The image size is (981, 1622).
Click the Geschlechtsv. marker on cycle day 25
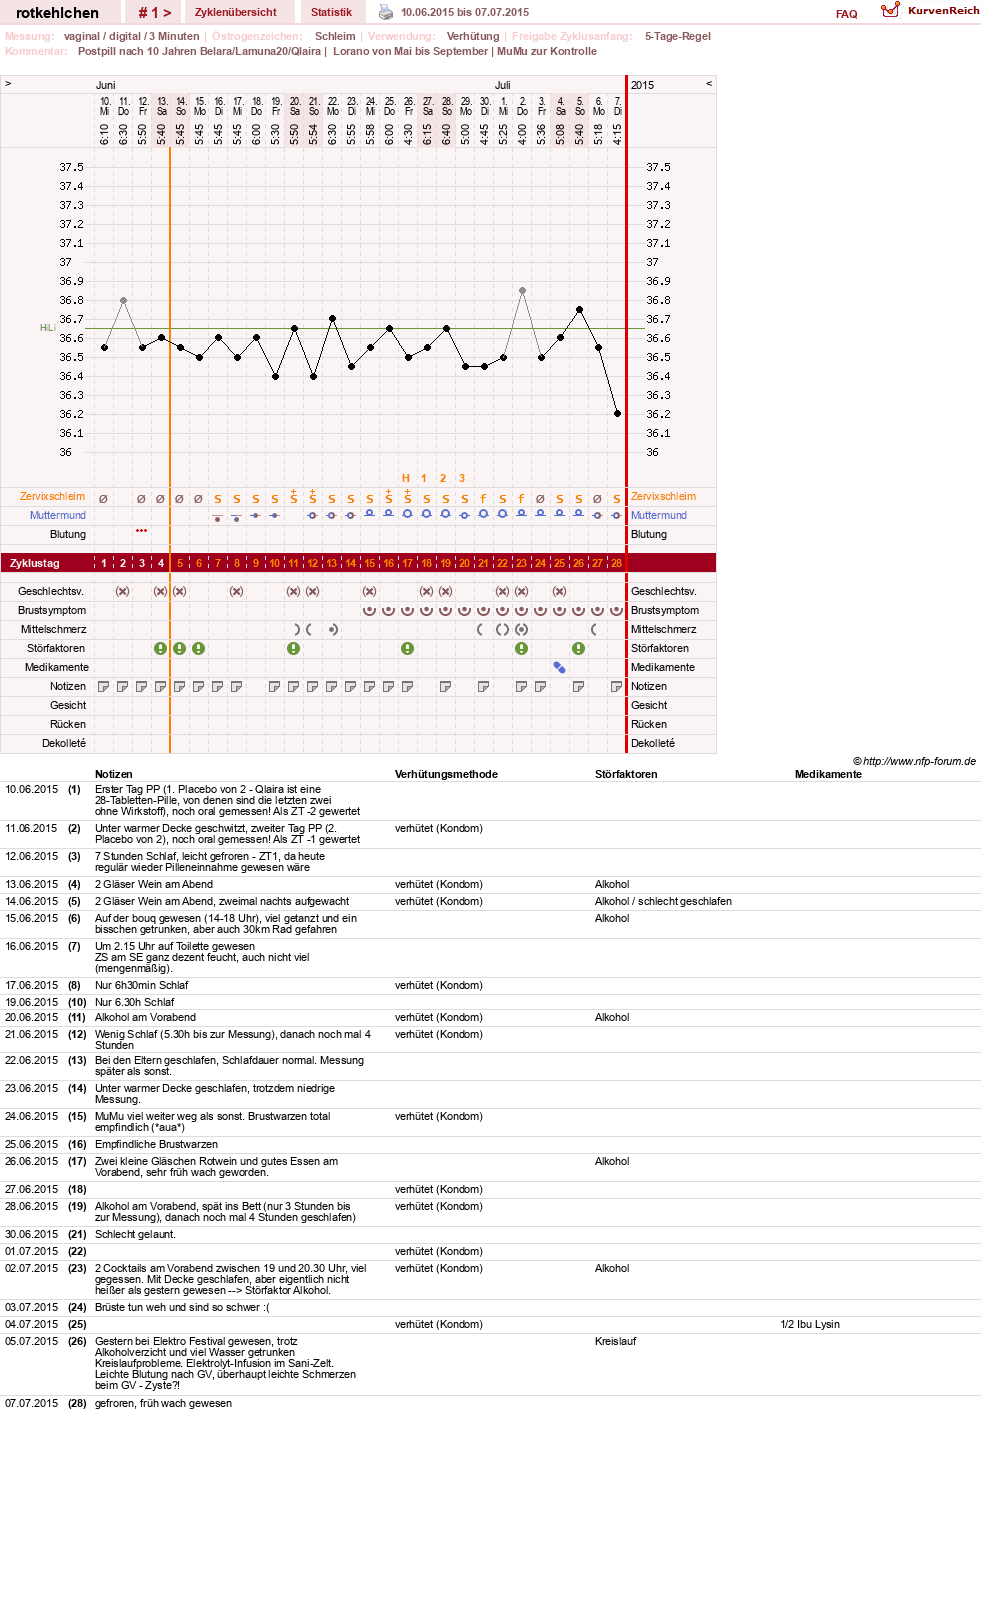click(x=559, y=591)
